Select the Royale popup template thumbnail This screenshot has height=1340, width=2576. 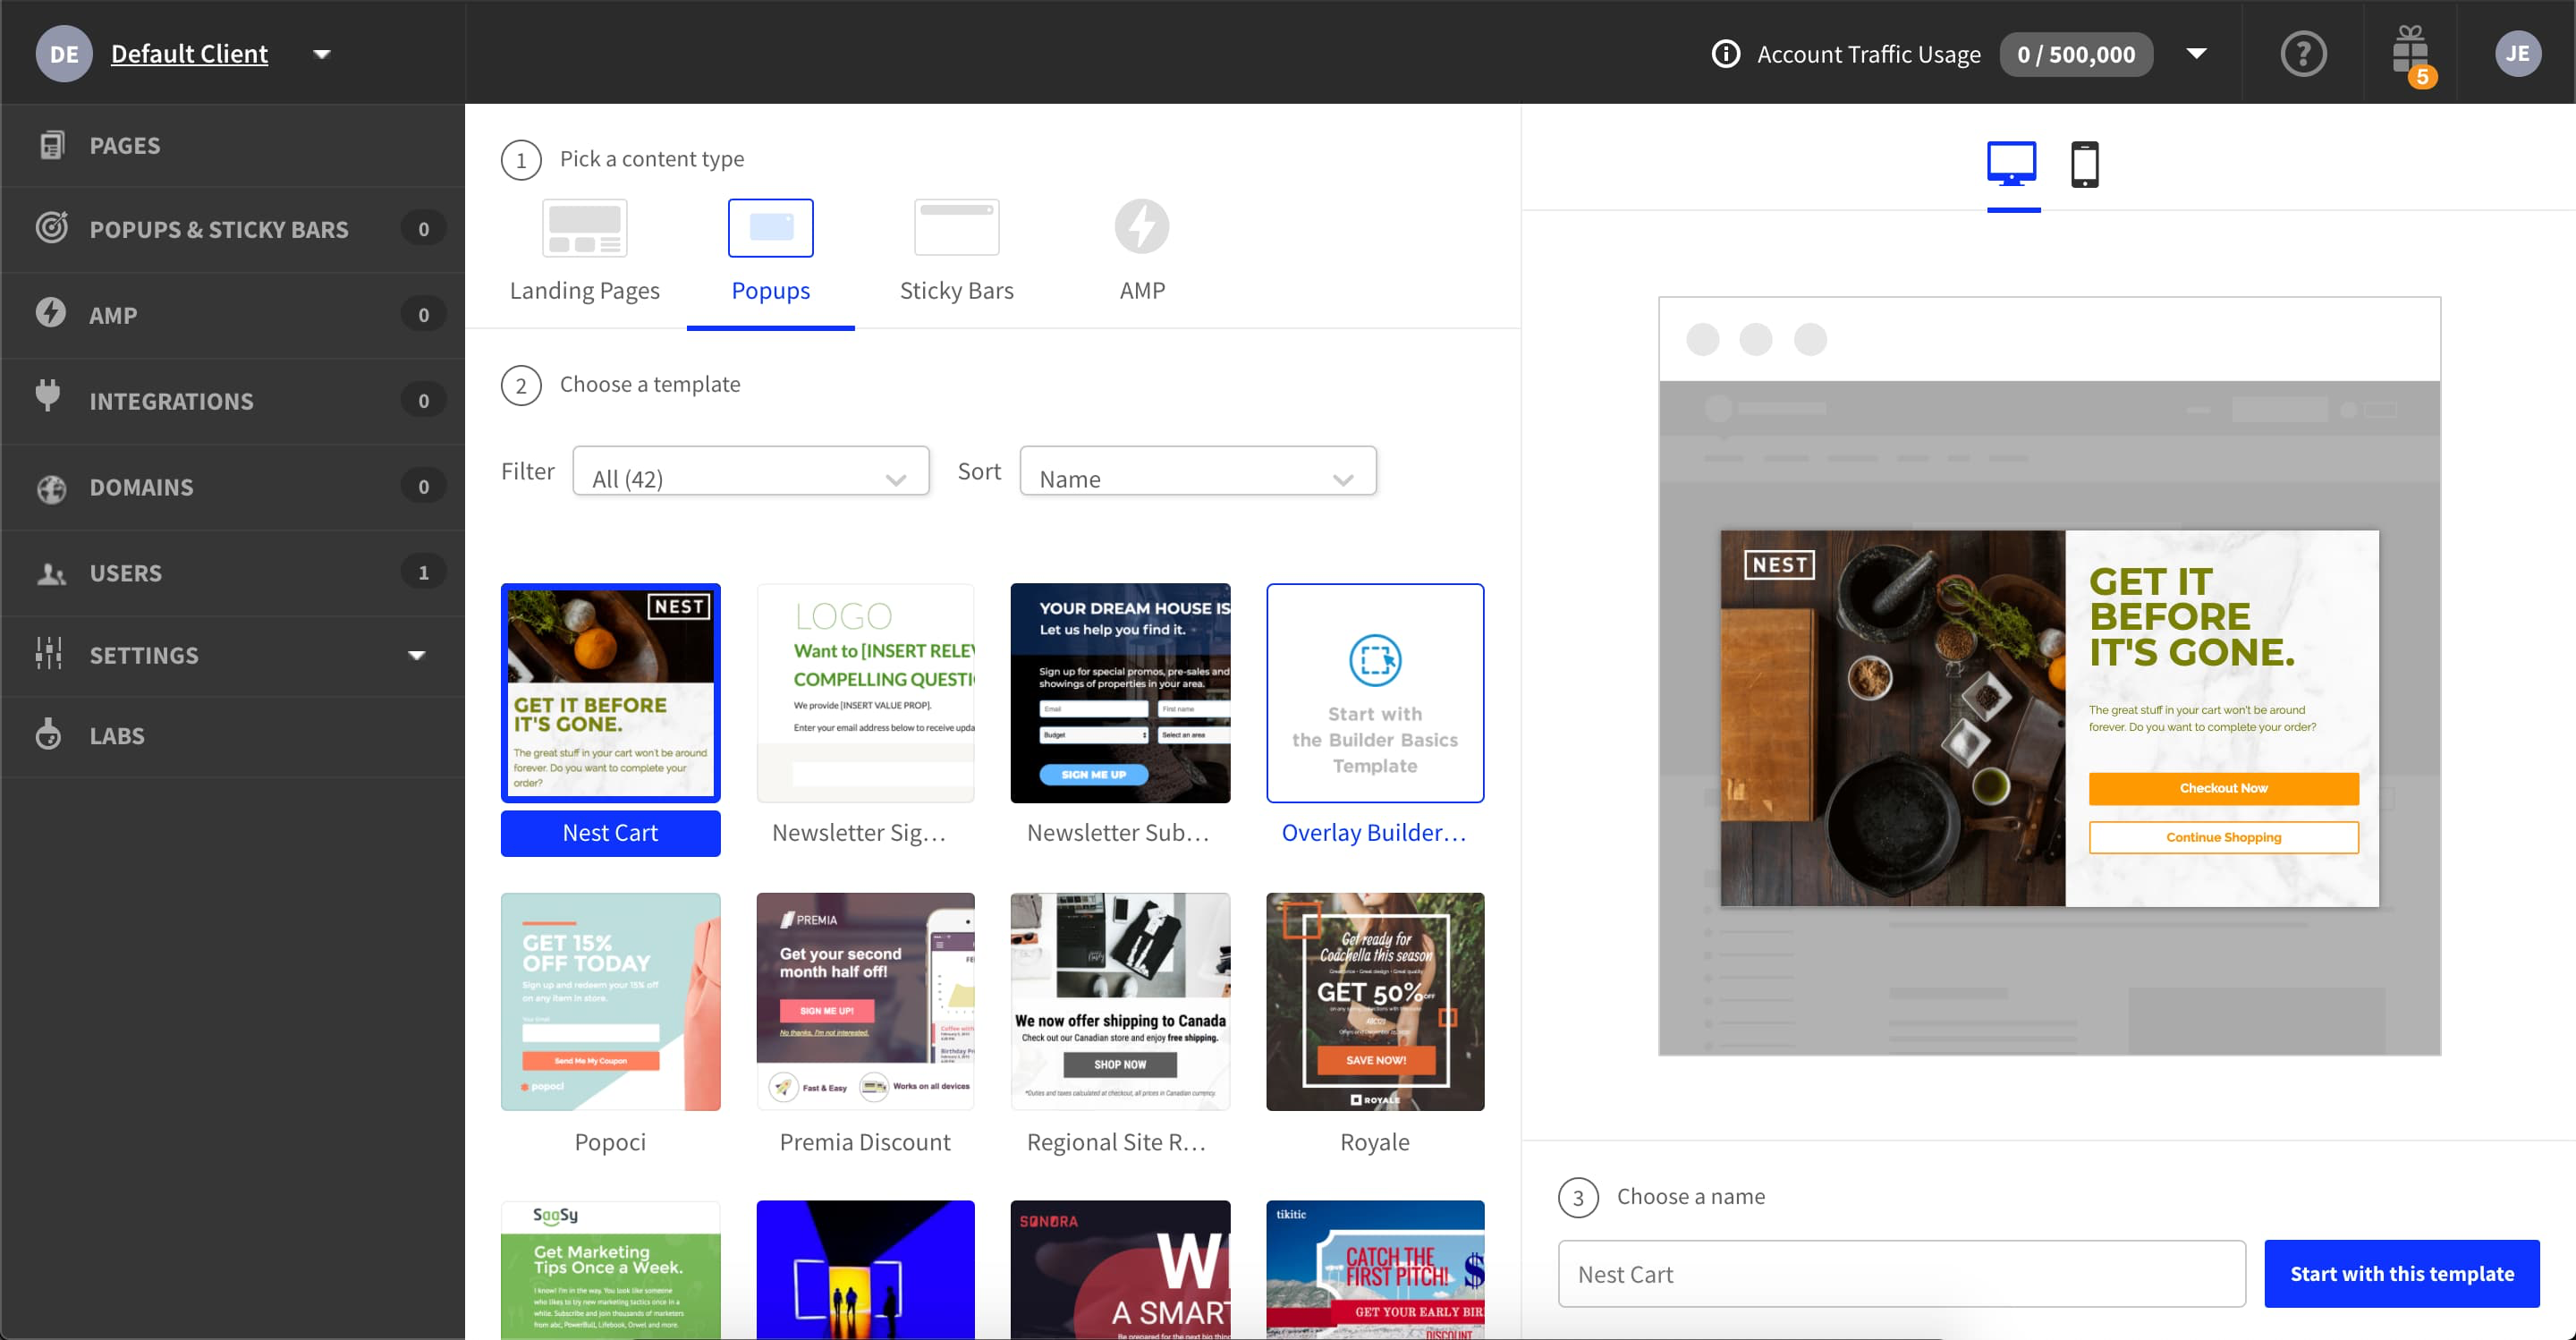point(1374,1002)
